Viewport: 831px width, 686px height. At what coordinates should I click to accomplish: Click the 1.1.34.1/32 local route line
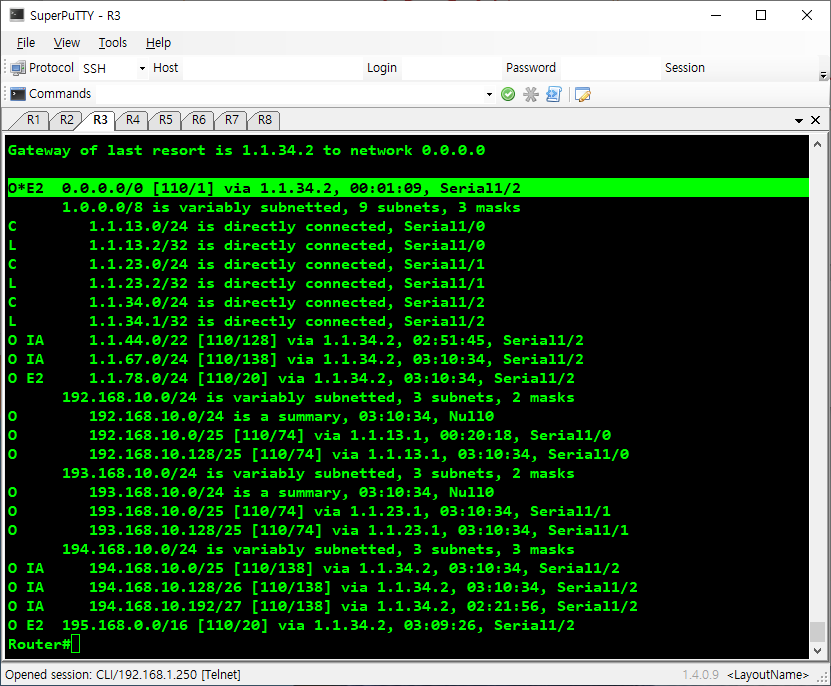(246, 321)
